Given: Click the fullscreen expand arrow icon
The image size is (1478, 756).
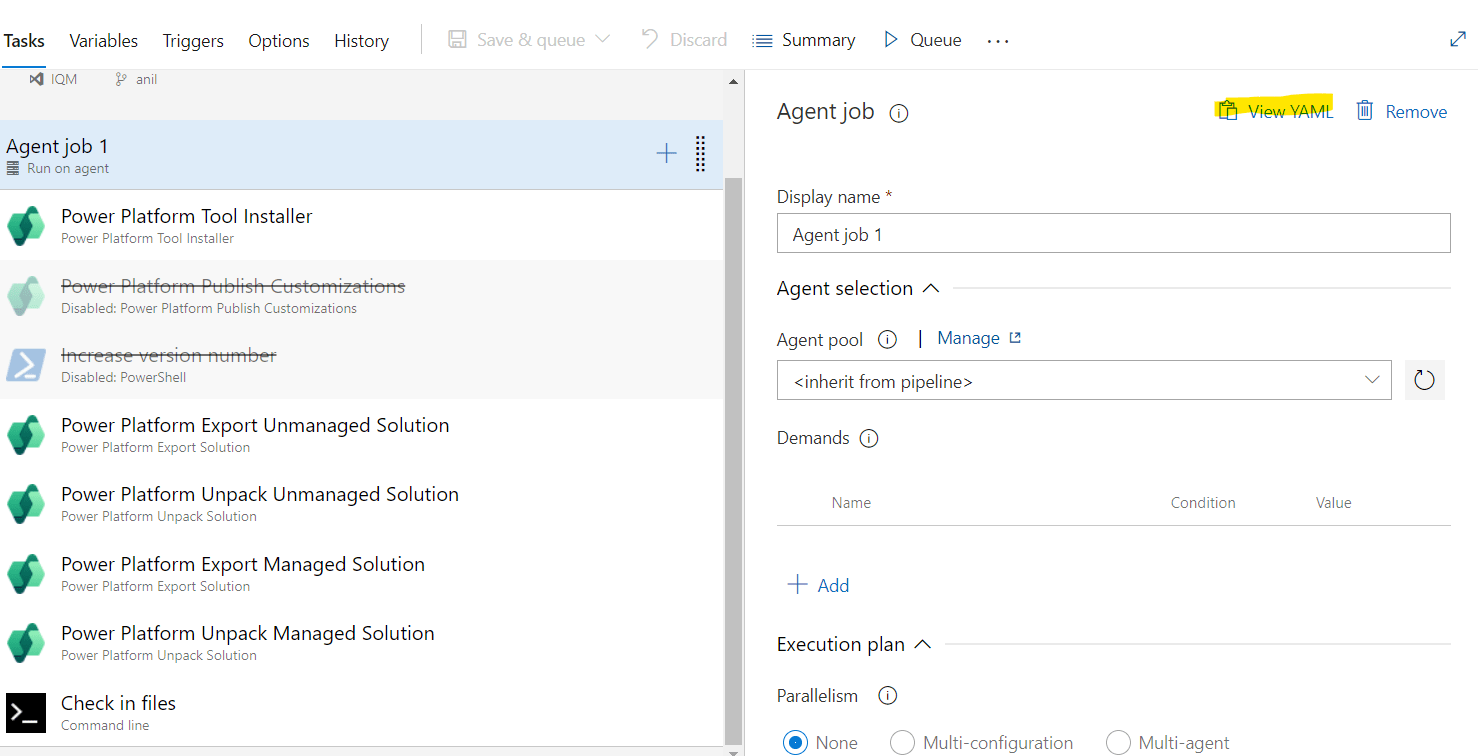Looking at the screenshot, I should coord(1458,39).
